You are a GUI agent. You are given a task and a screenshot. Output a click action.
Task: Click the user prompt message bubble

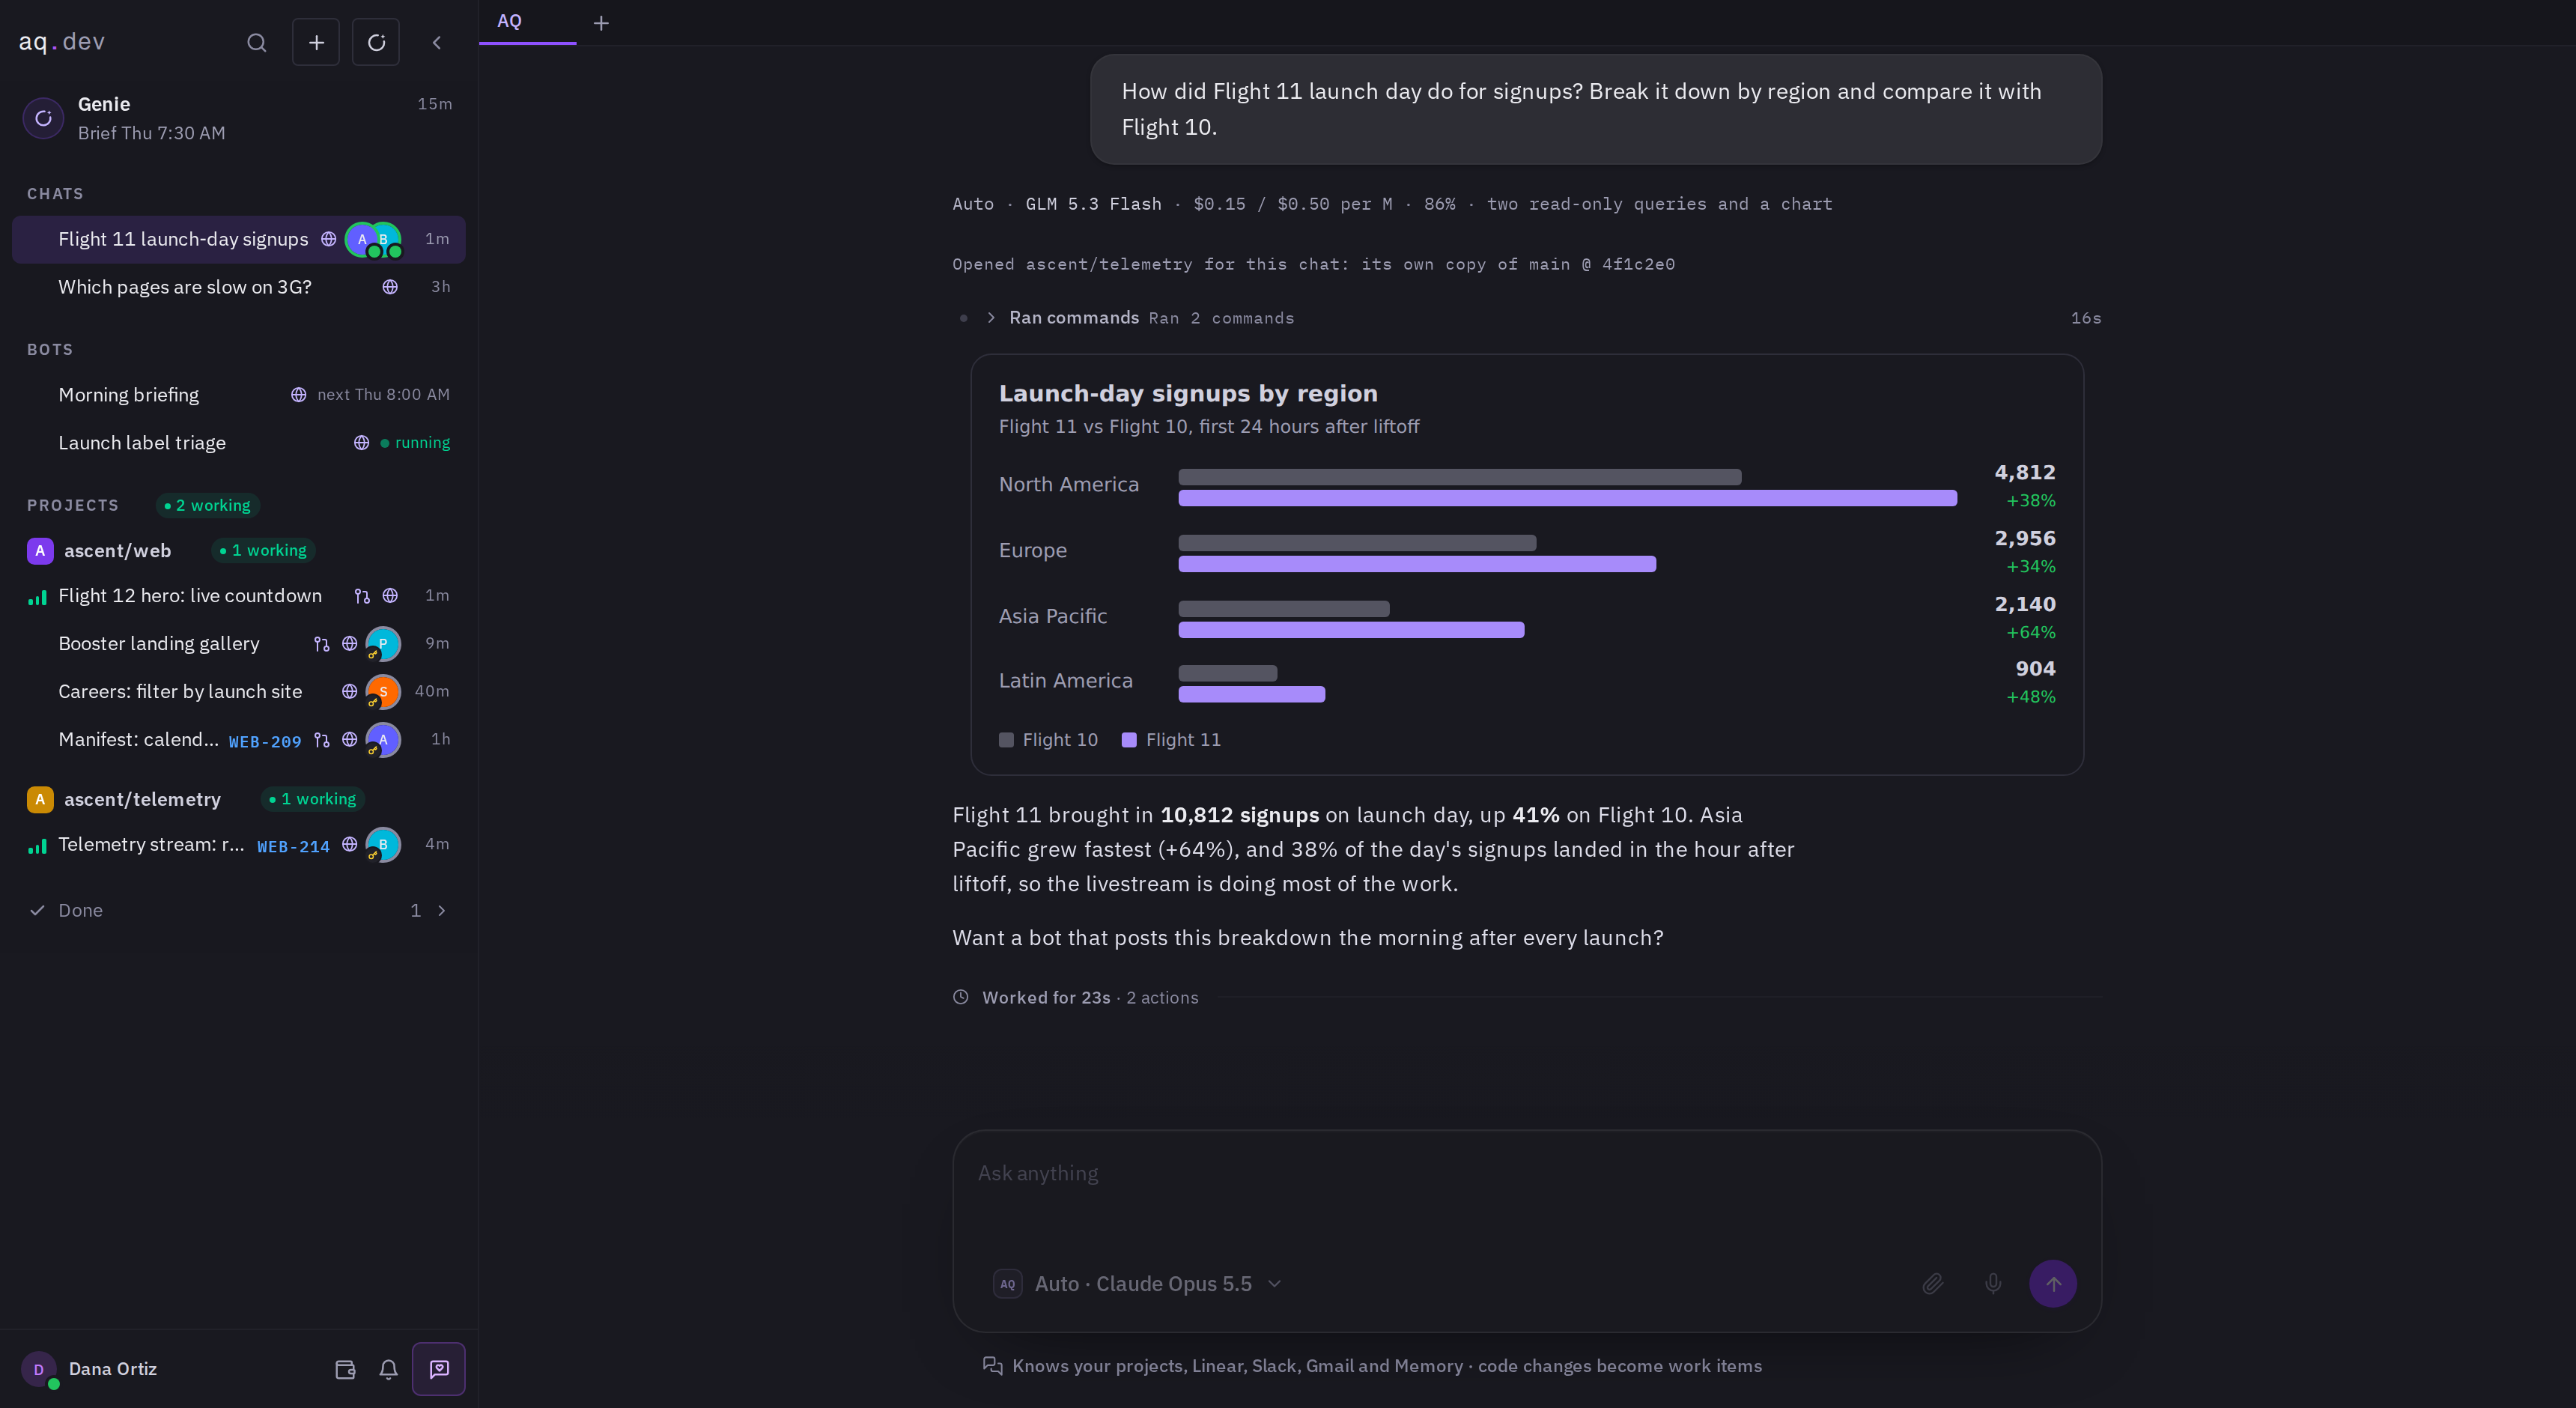[1596, 109]
